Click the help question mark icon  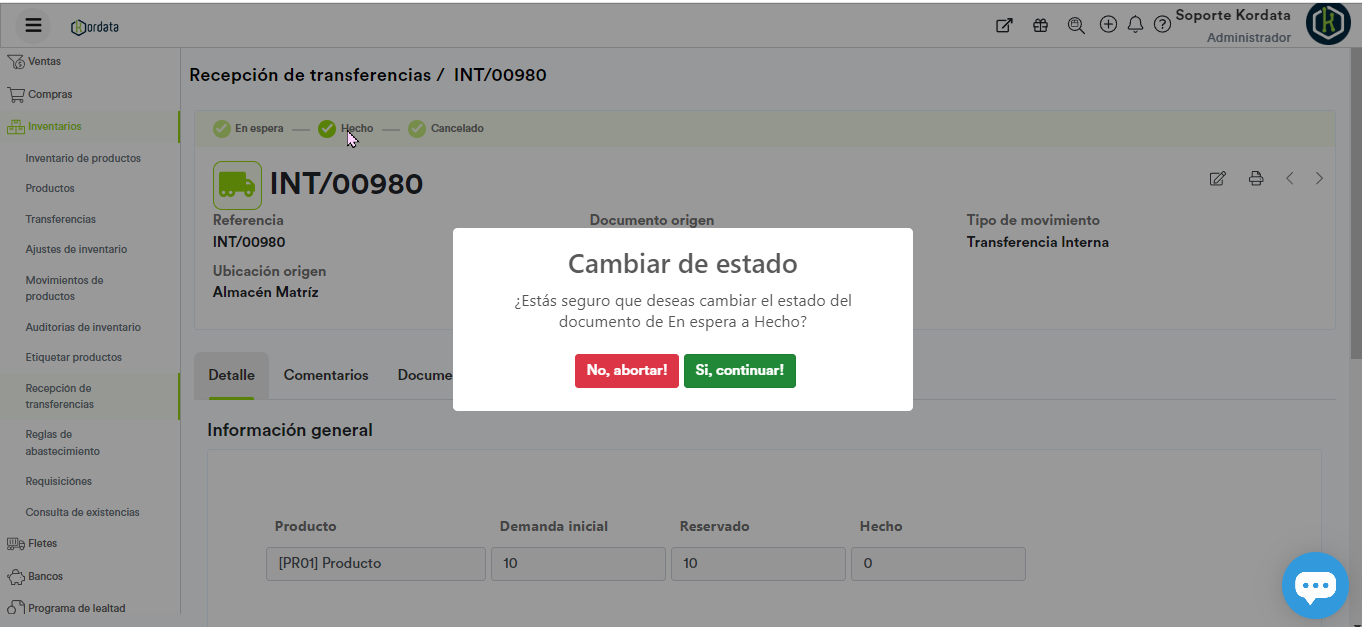pos(1162,25)
